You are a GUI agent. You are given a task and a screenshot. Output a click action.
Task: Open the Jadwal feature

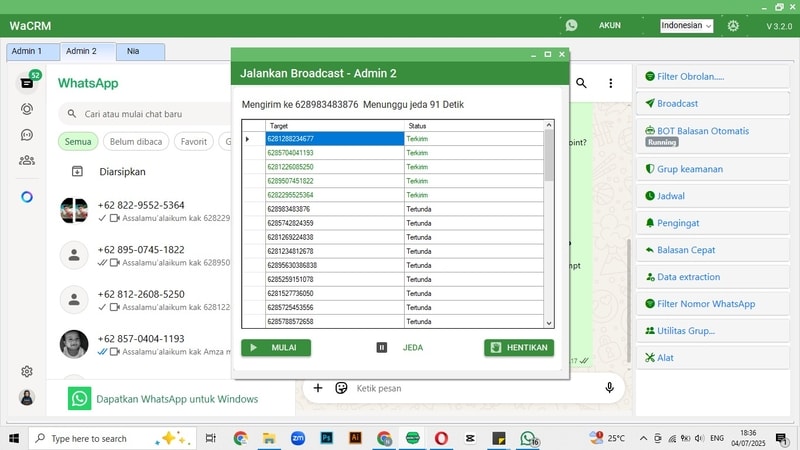713,196
